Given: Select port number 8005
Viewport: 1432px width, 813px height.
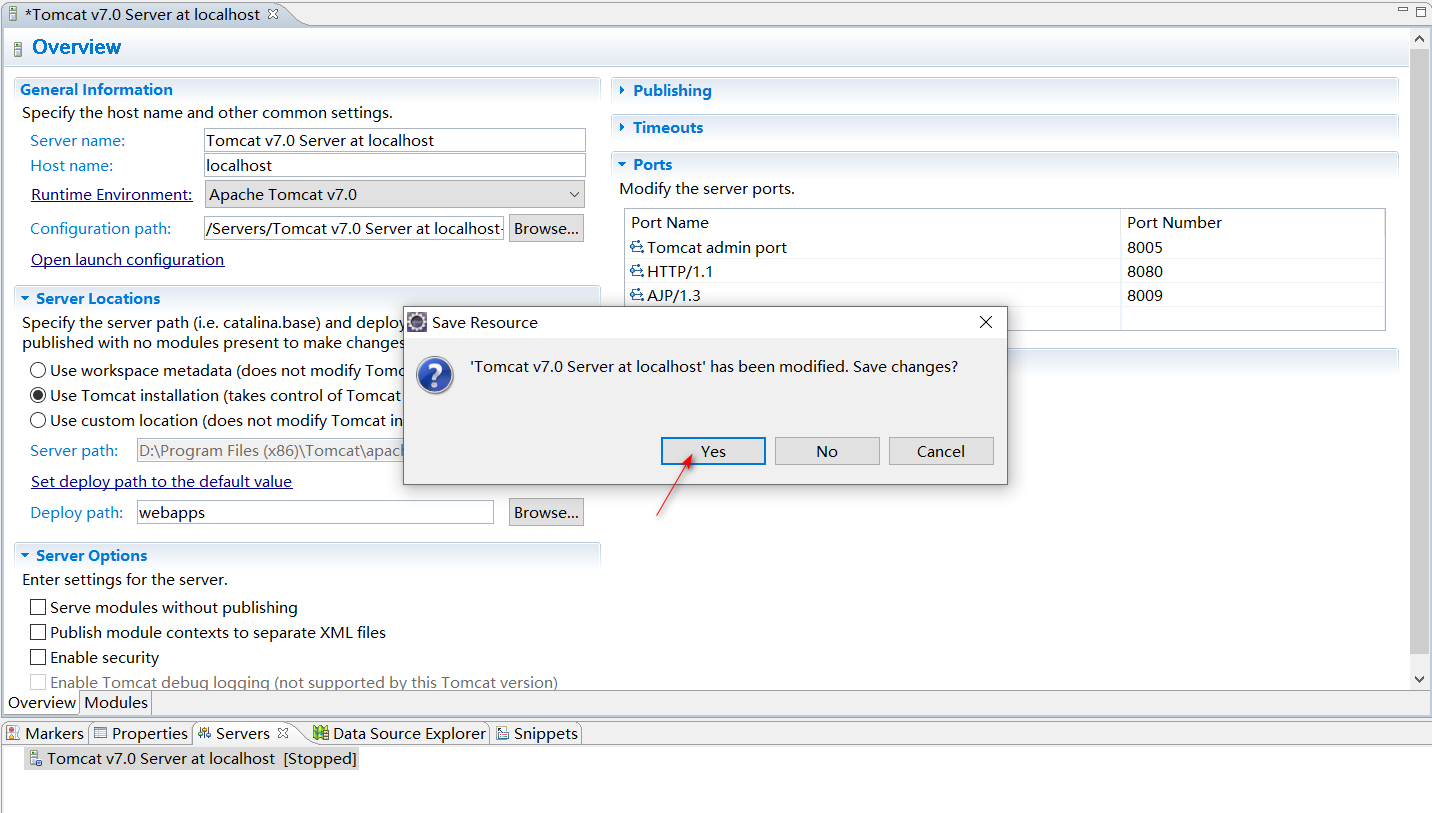Looking at the screenshot, I should [x=1145, y=247].
